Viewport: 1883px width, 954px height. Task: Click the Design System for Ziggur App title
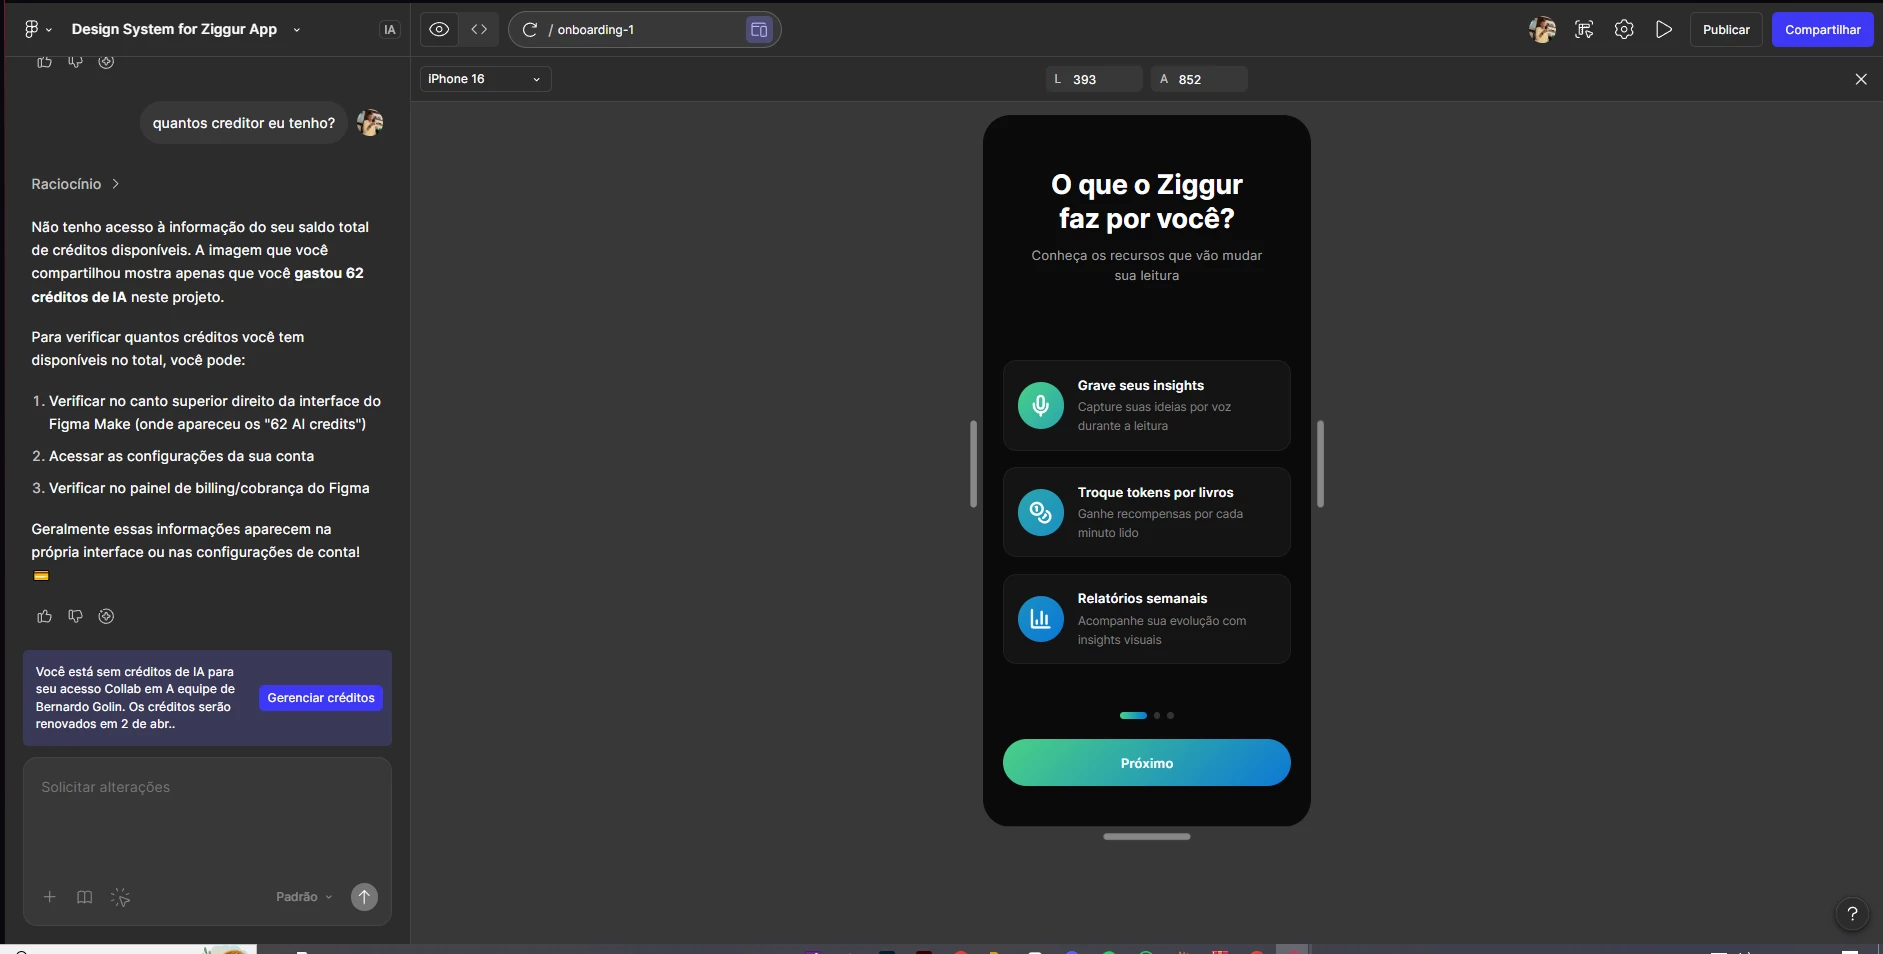[174, 29]
